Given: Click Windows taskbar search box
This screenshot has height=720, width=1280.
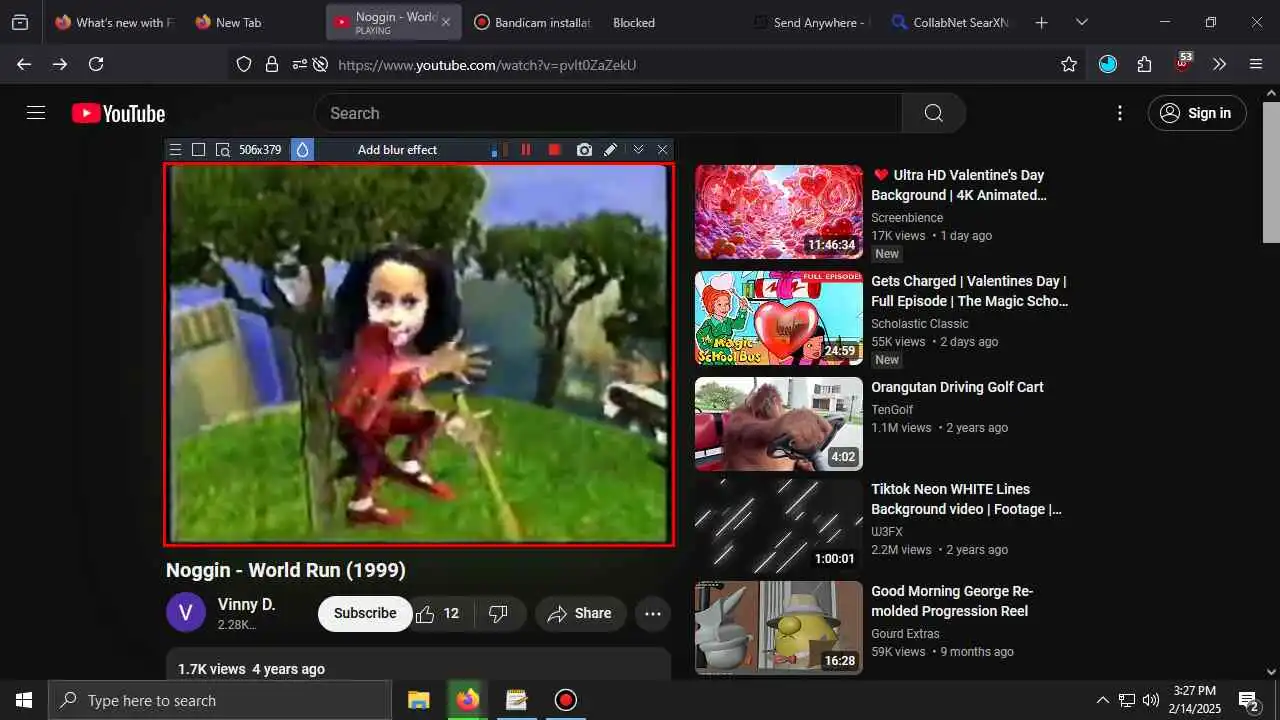Looking at the screenshot, I should tap(220, 700).
